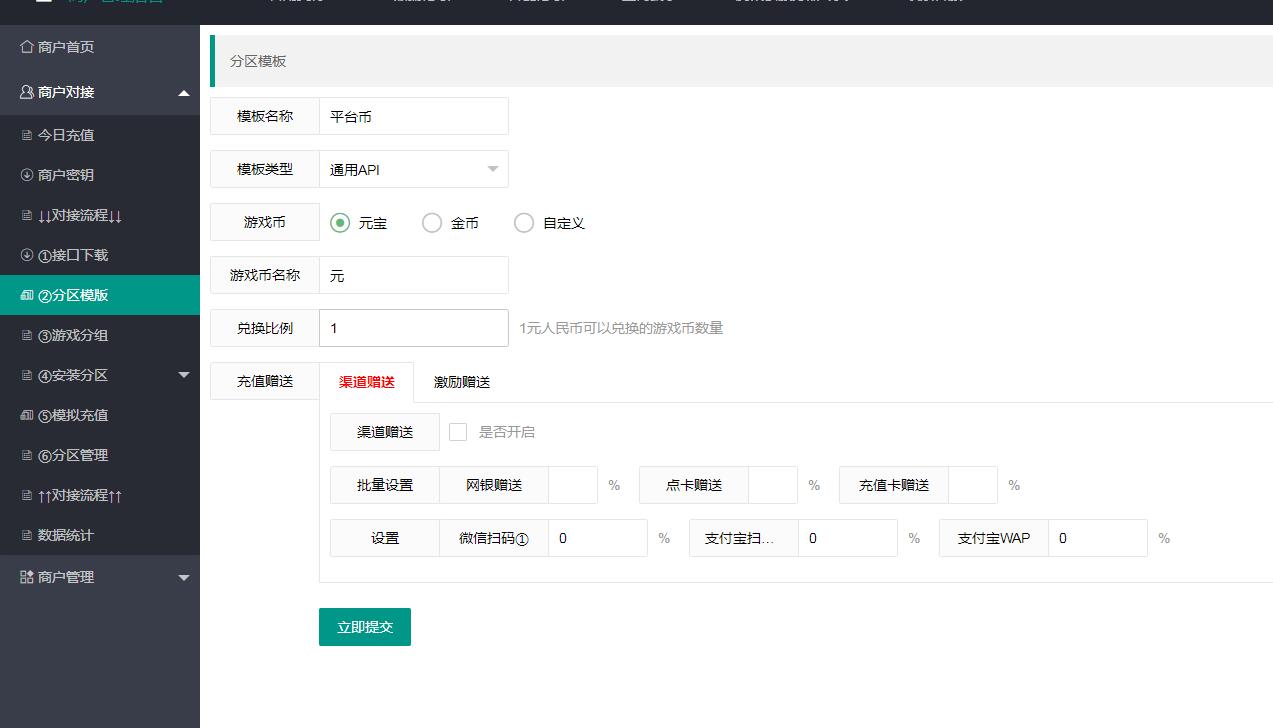The width and height of the screenshot is (1273, 728).
Task: Expand the ④安装分区 submenu arrow
Action: click(x=183, y=375)
